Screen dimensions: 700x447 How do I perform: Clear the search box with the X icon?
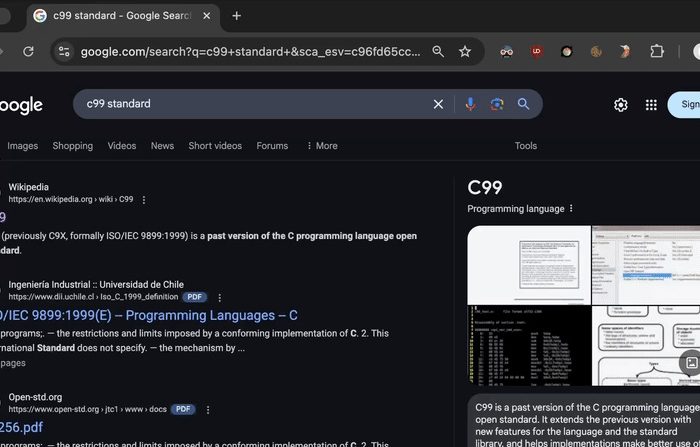pyautogui.click(x=438, y=104)
